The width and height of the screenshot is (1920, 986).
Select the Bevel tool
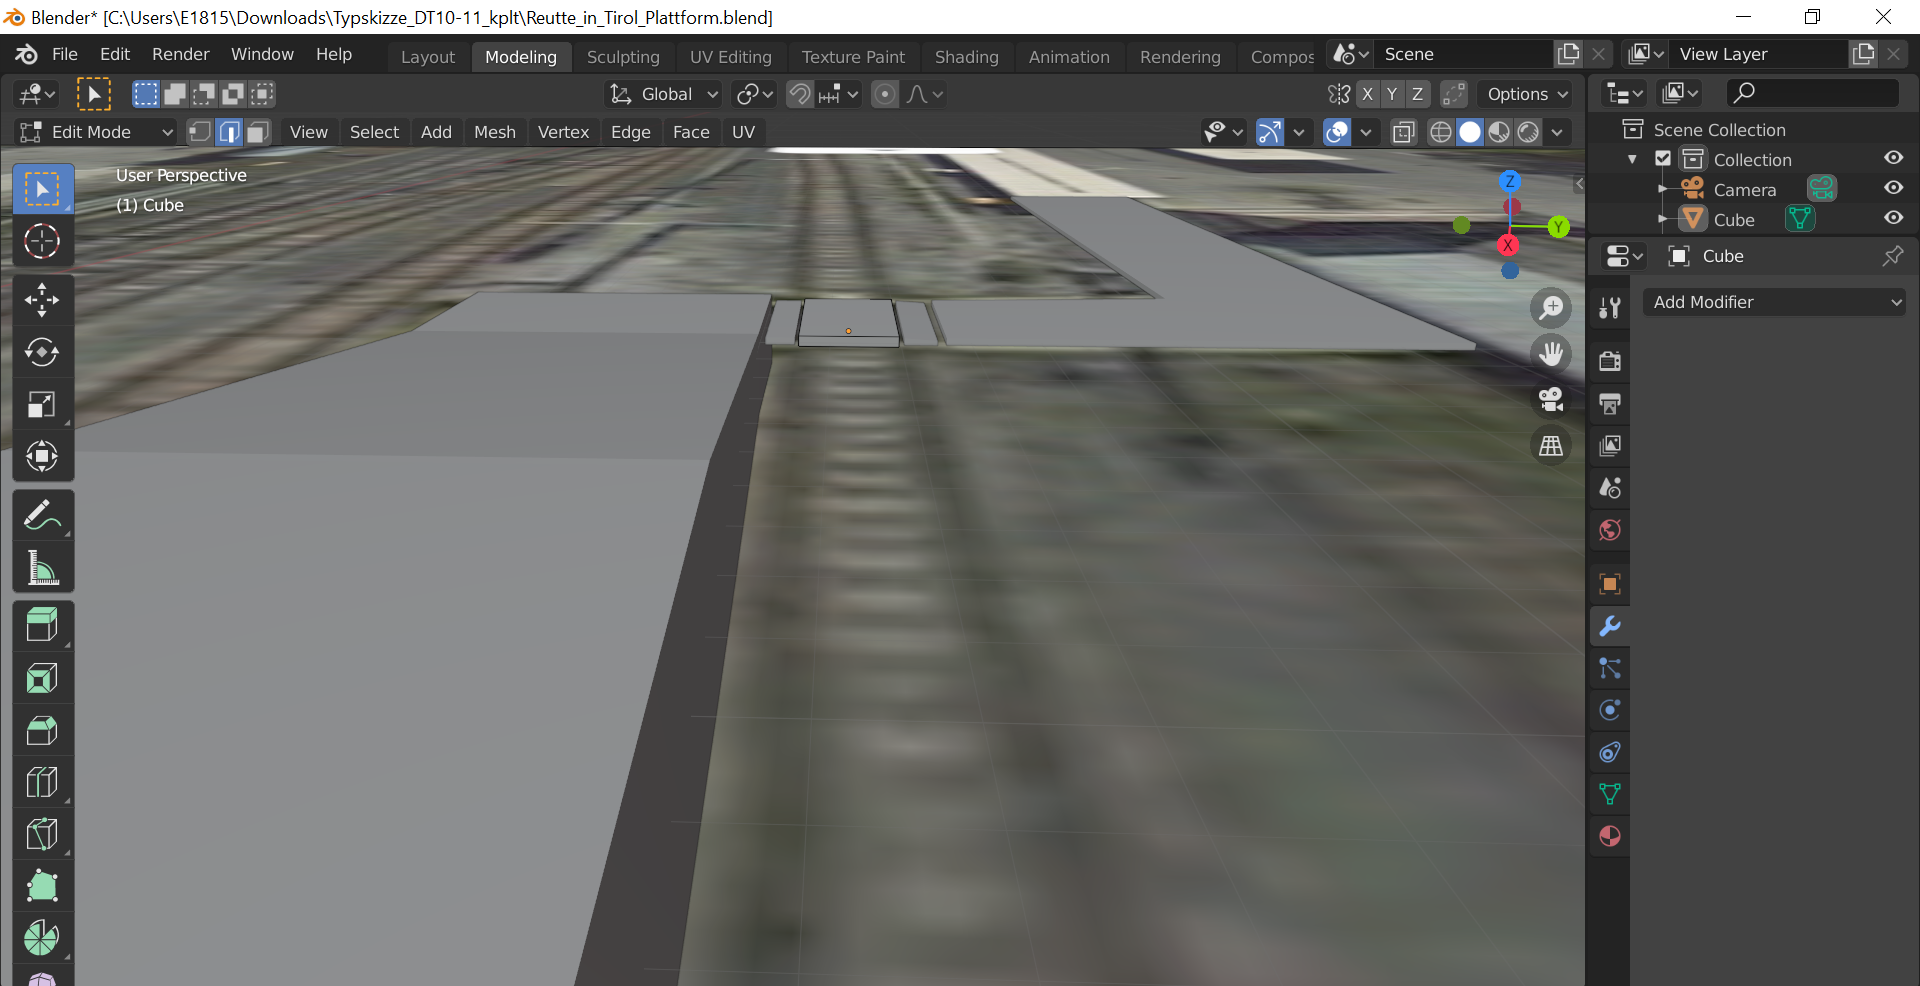tap(42, 730)
